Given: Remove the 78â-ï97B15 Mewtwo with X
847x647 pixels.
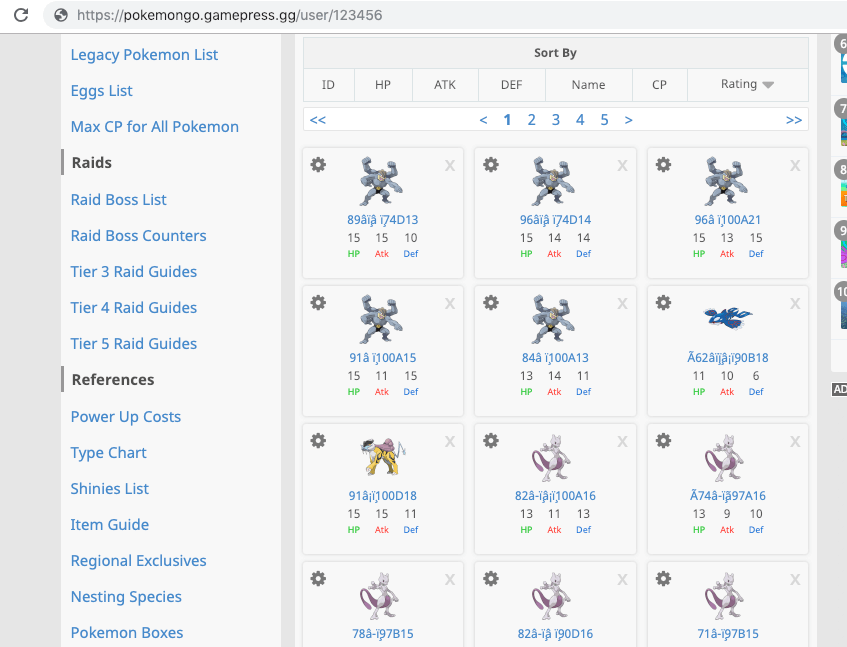Looking at the screenshot, I should [450, 580].
